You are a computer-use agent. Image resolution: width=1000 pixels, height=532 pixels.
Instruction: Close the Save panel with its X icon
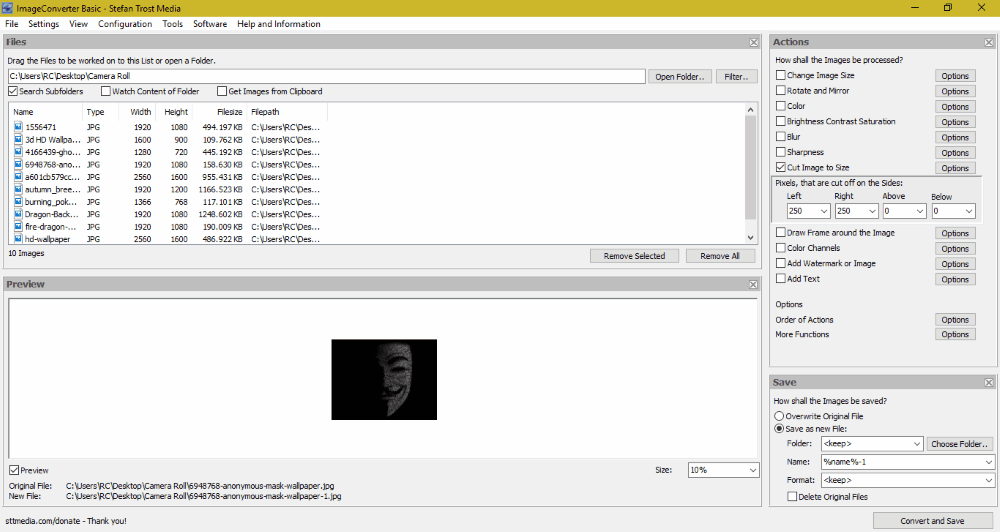989,383
